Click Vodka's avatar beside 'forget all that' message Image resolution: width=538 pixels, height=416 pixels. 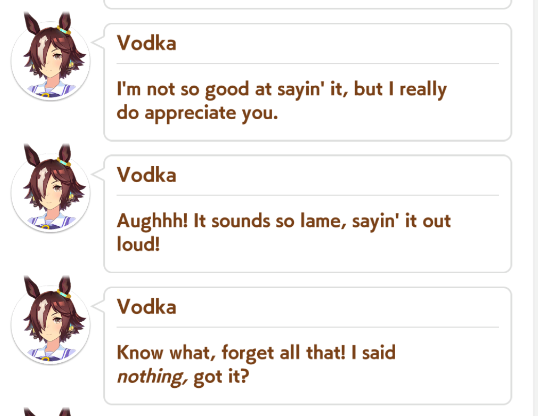coord(51,320)
